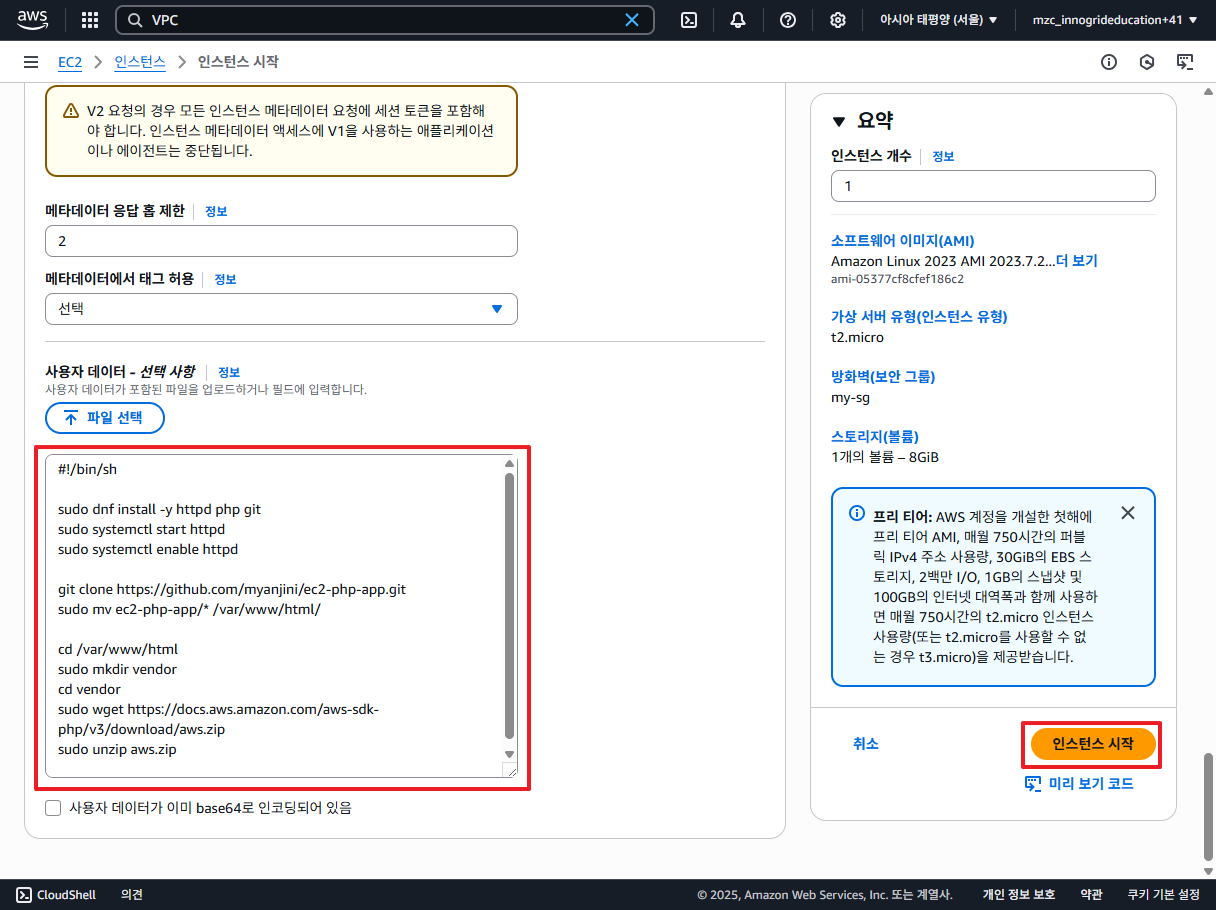
Task: Click 약관 in the footer
Action: [1091, 895]
